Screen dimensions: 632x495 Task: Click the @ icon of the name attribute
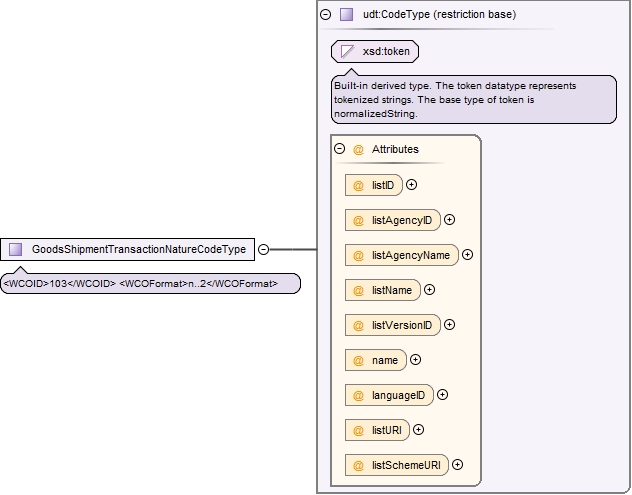click(358, 360)
